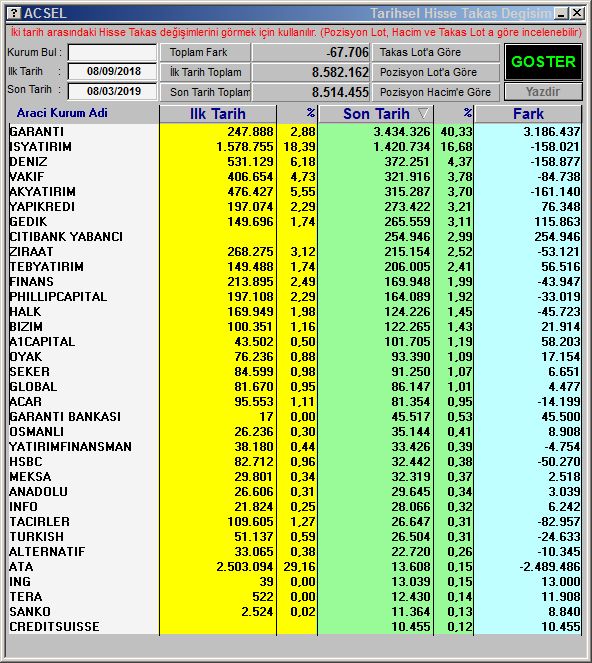Select Pozisyon Hacim'e Göre option

436,92
